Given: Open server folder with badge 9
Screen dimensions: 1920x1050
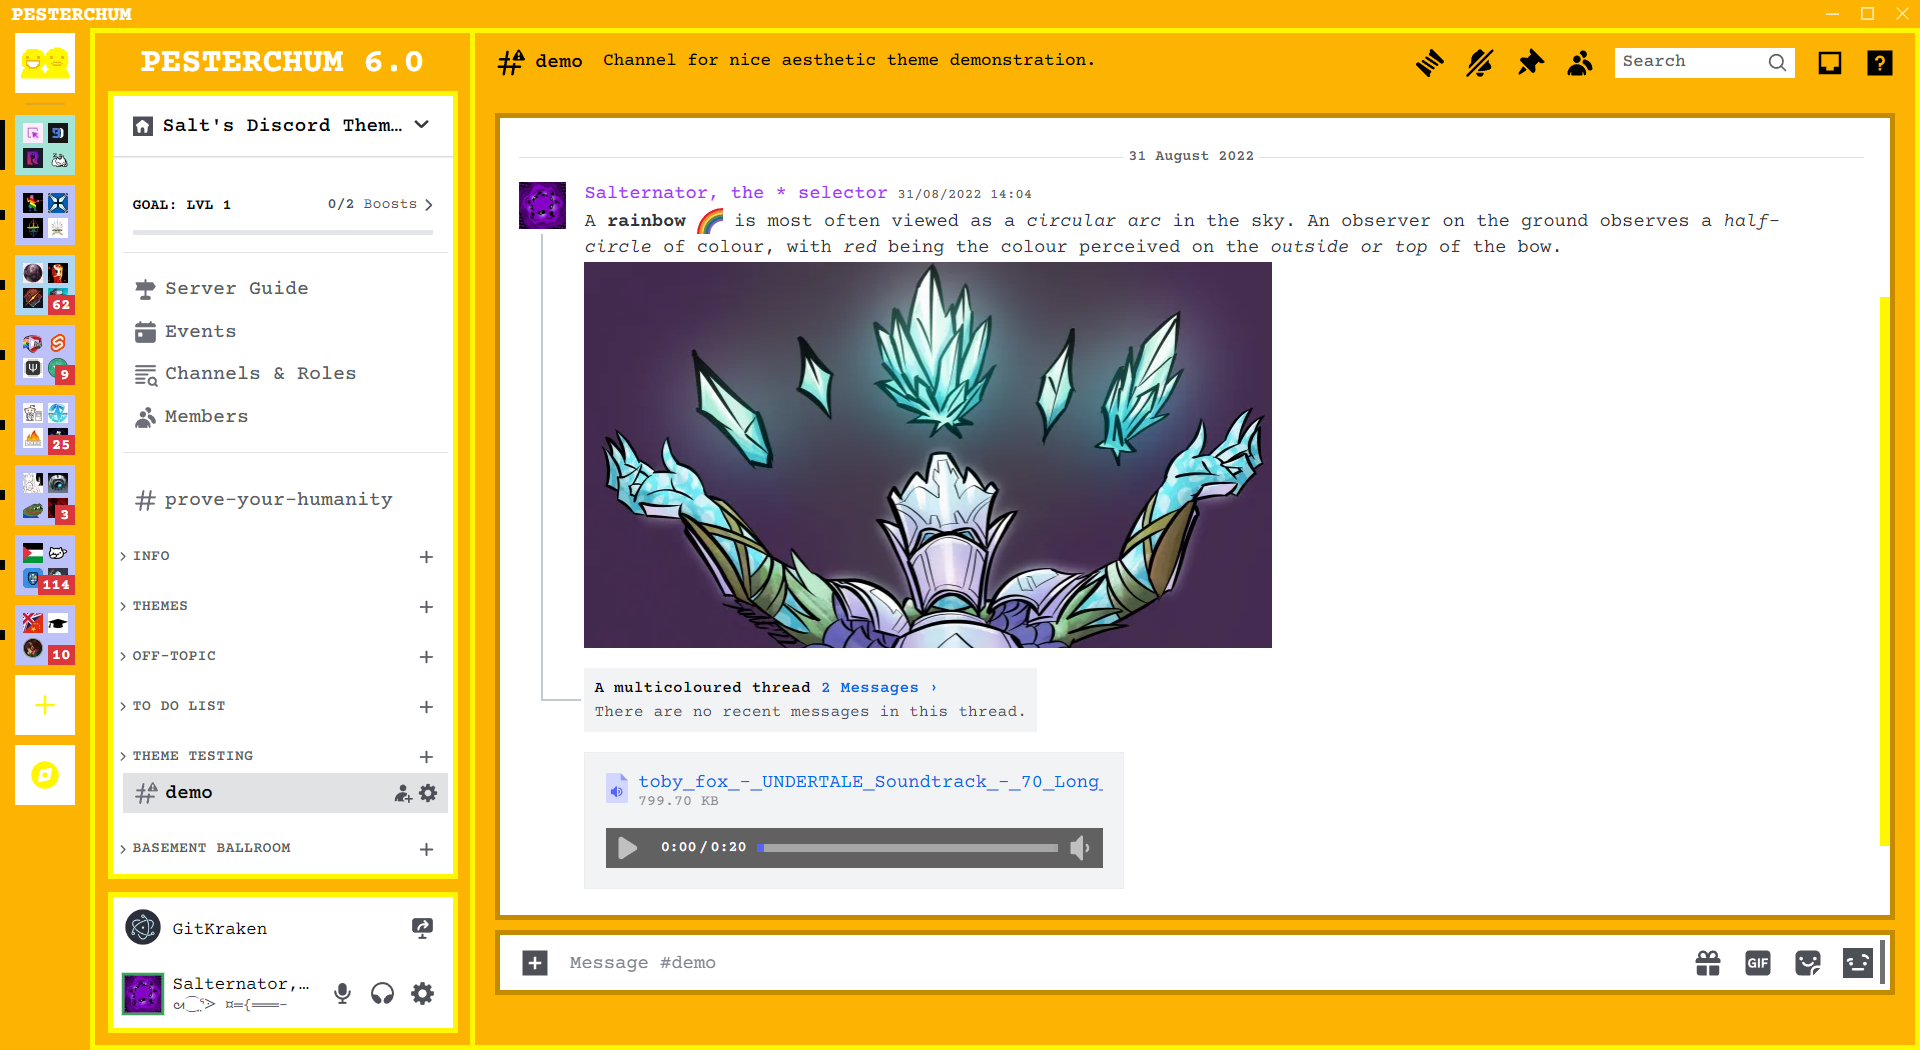Looking at the screenshot, I should tap(45, 355).
